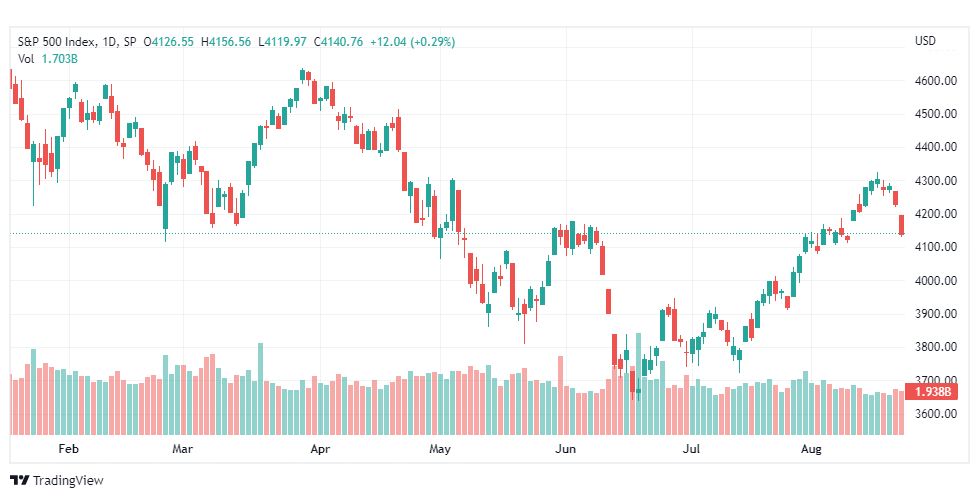Click the late-March peak candle near 4630
The width and height of the screenshot is (979, 498).
(x=302, y=76)
